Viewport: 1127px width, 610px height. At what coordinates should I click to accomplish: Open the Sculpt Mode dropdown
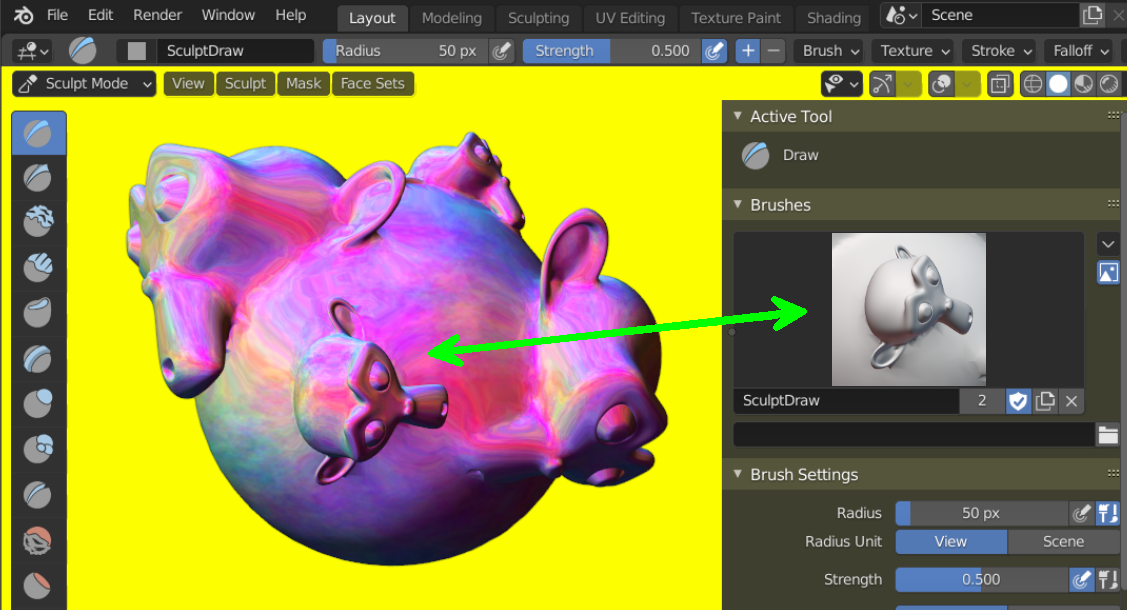(84, 84)
